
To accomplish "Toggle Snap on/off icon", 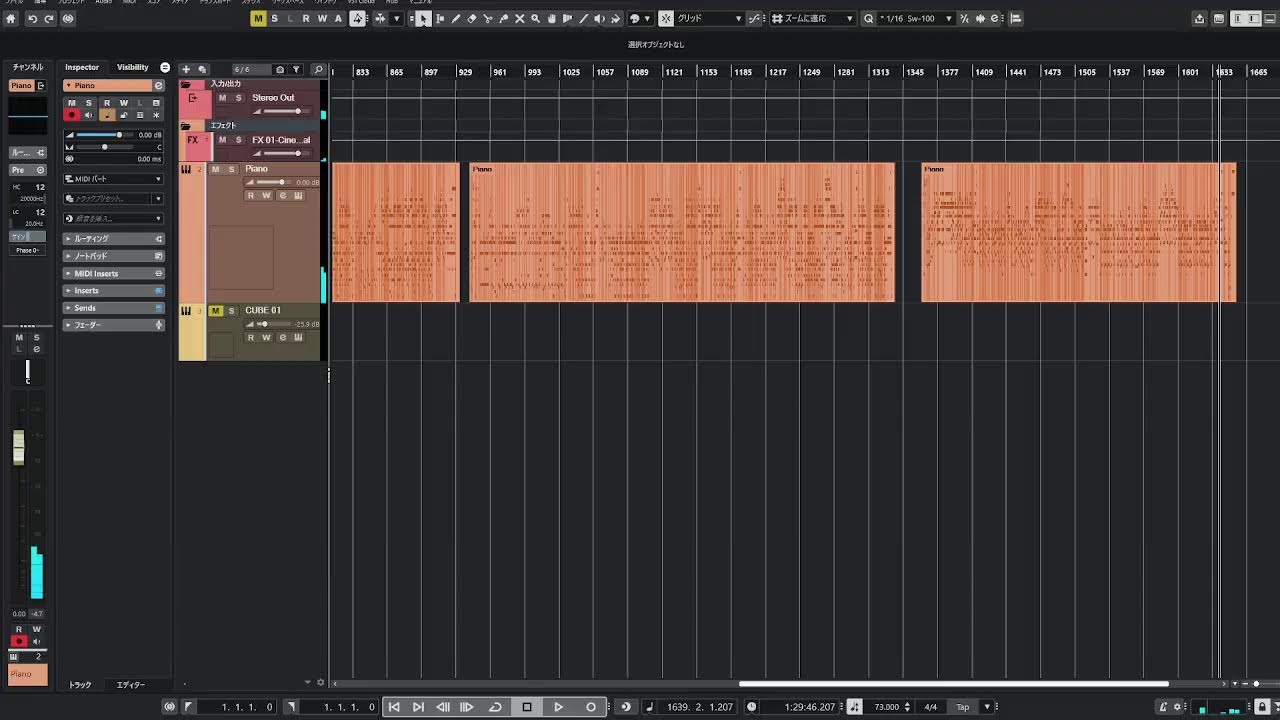I will tap(666, 19).
